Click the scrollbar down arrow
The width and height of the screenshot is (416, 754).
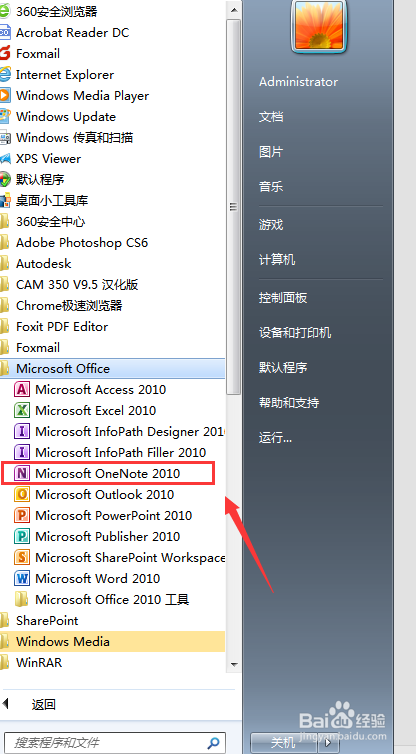point(234,664)
